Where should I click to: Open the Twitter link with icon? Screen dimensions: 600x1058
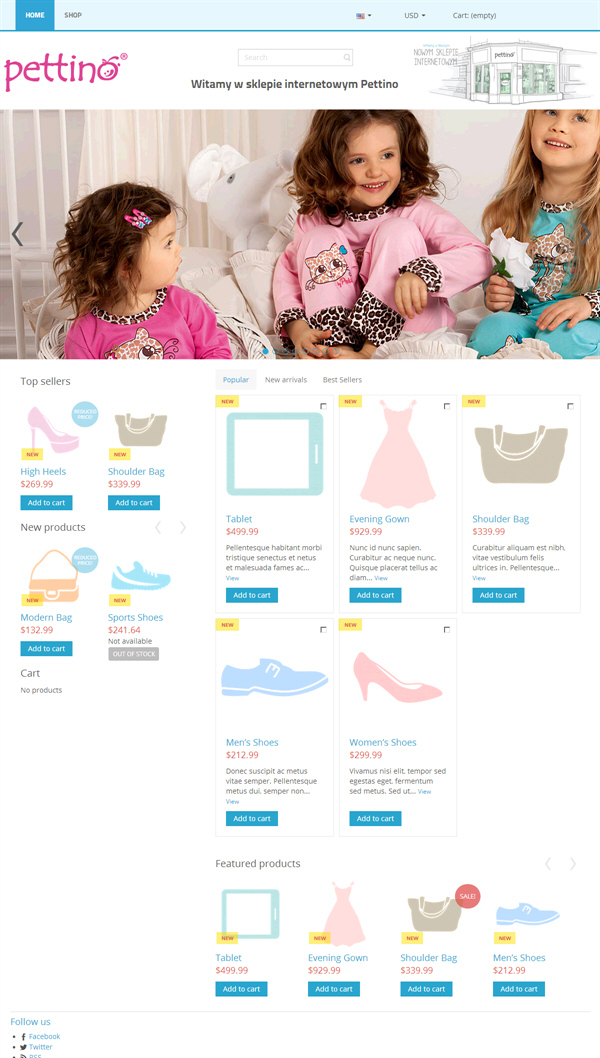pos(36,1047)
